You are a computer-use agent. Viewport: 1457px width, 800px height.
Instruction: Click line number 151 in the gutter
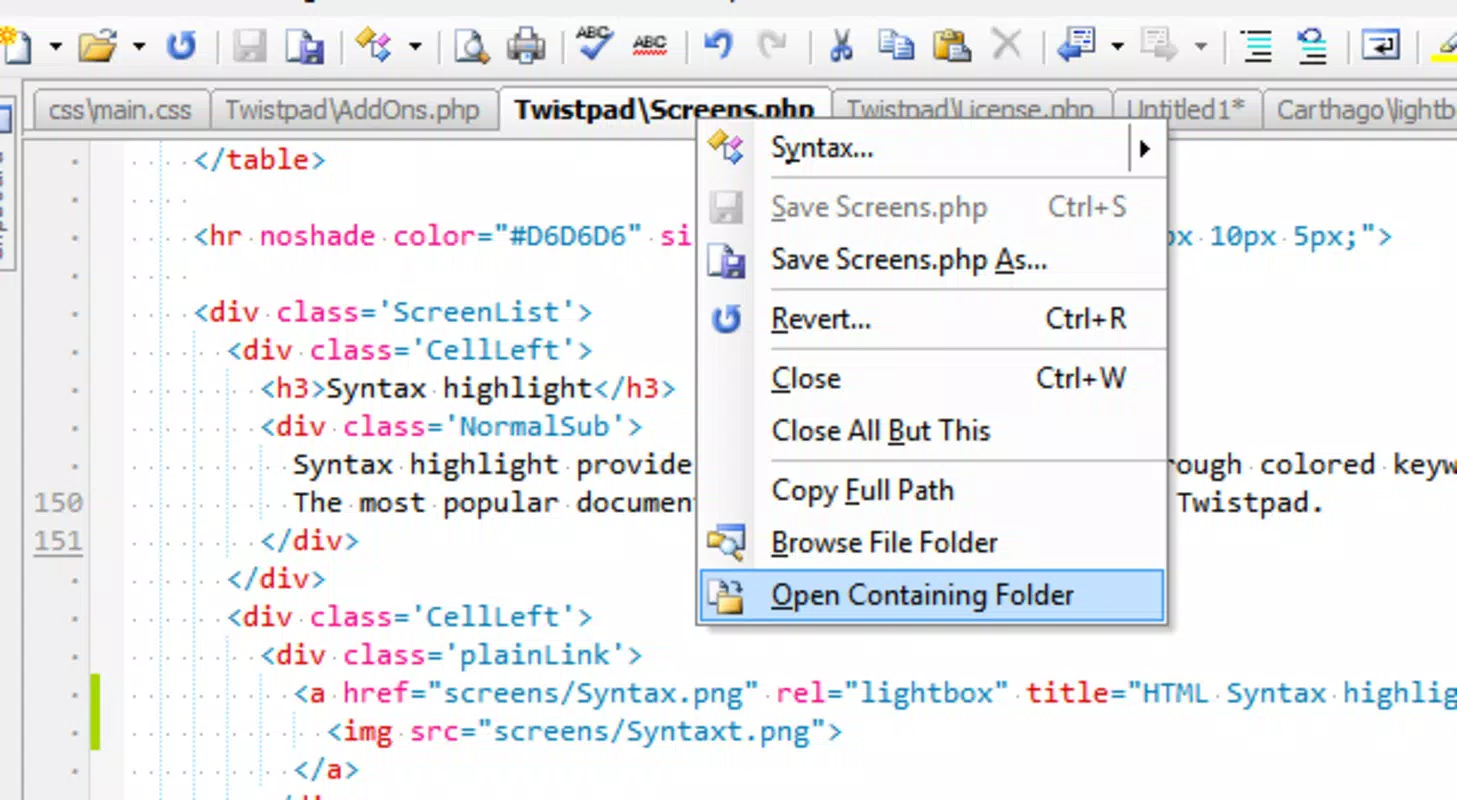click(x=58, y=541)
